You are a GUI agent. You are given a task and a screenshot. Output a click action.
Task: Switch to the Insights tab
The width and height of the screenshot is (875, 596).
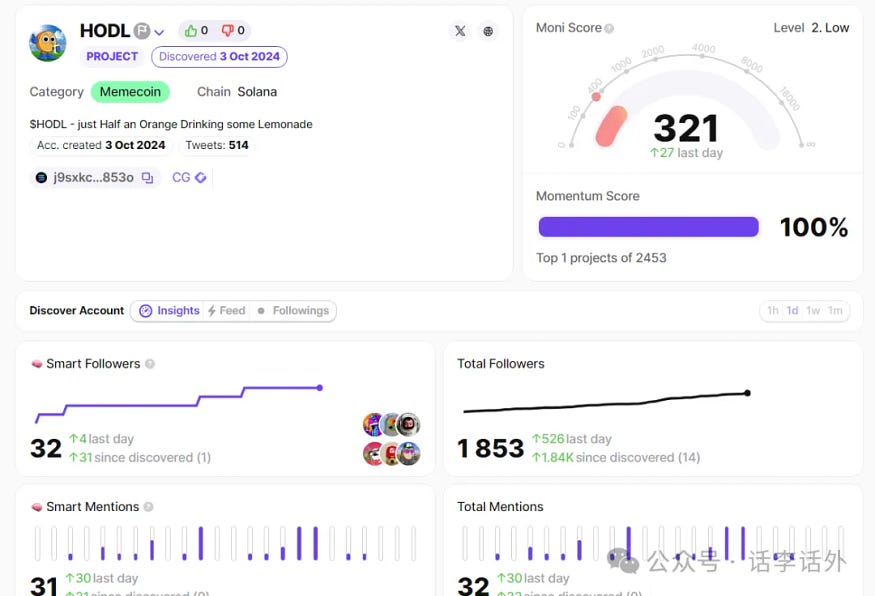tap(169, 311)
